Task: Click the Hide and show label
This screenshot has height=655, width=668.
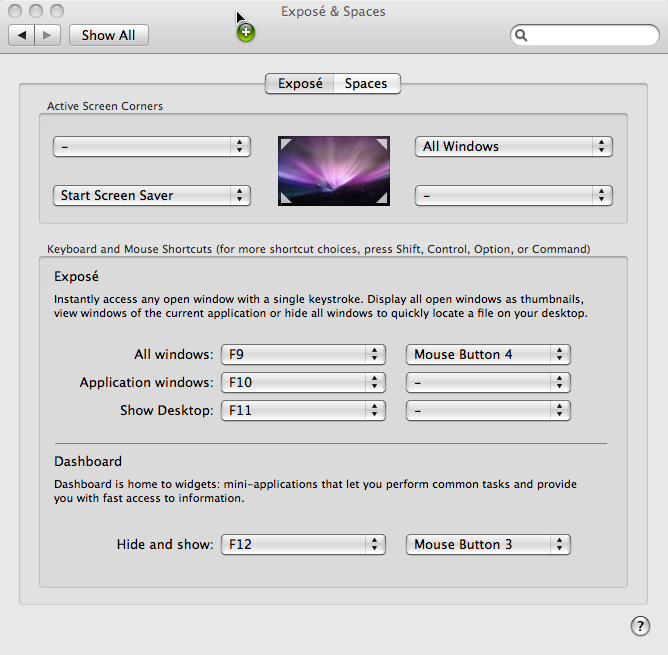Action: [165, 545]
